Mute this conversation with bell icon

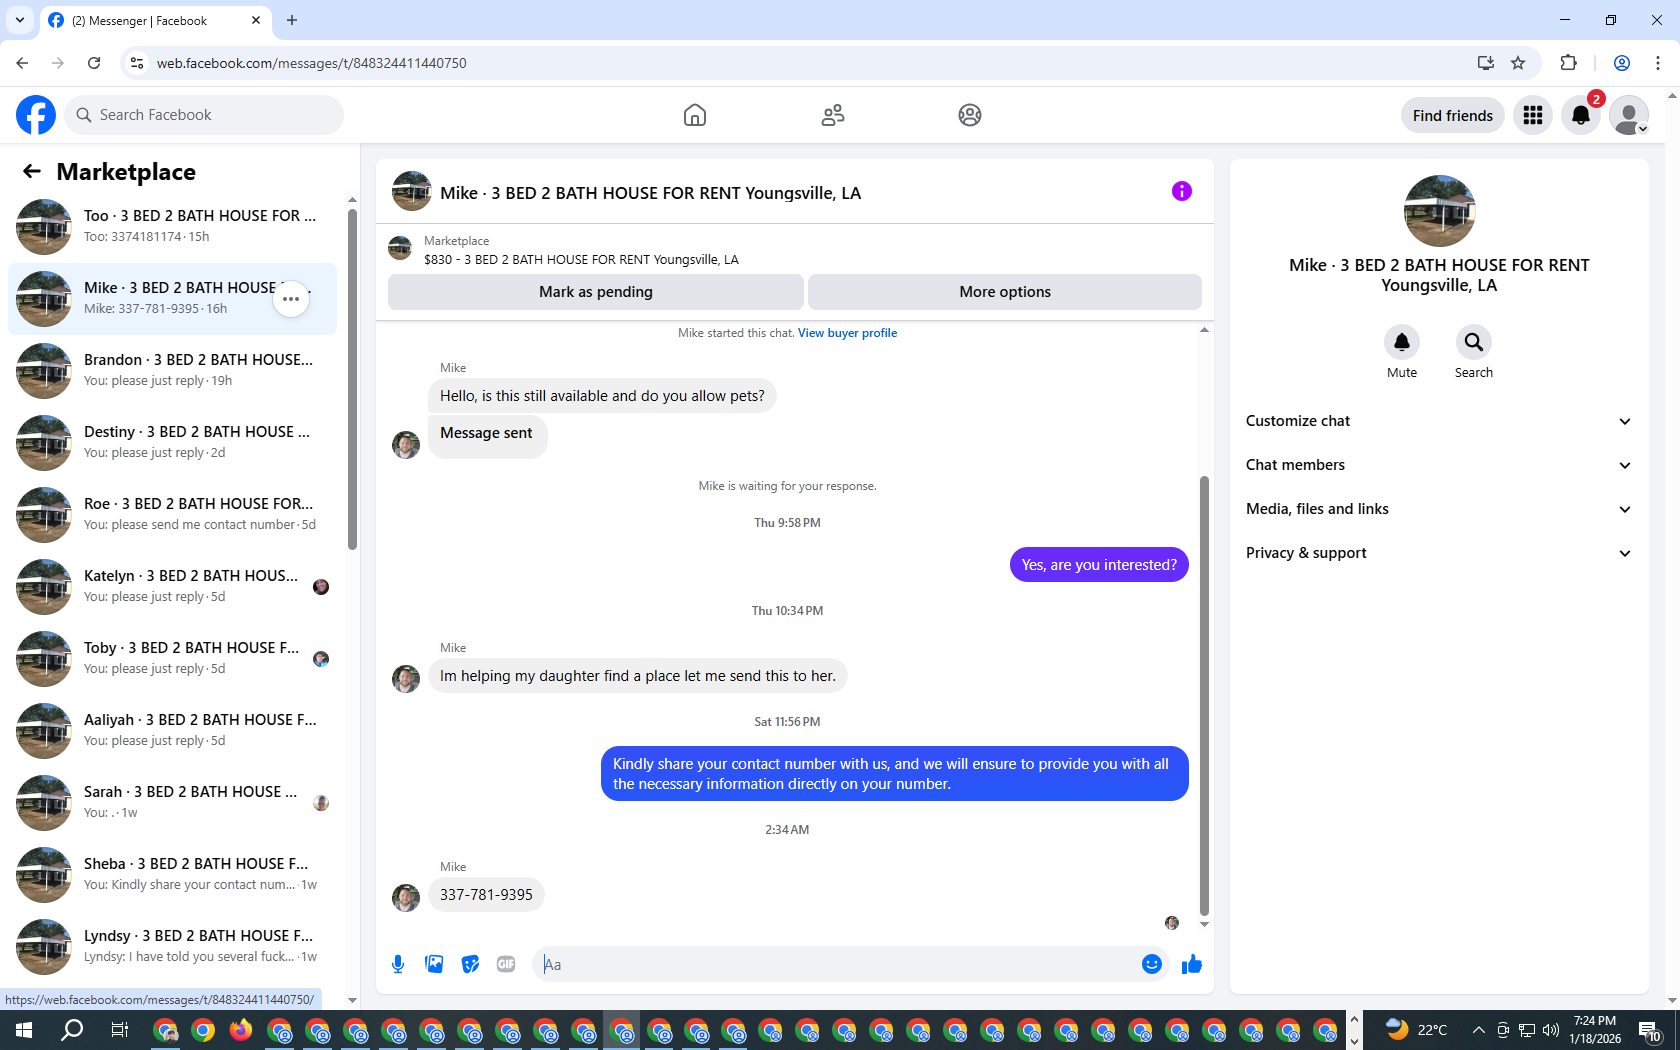[1402, 342]
